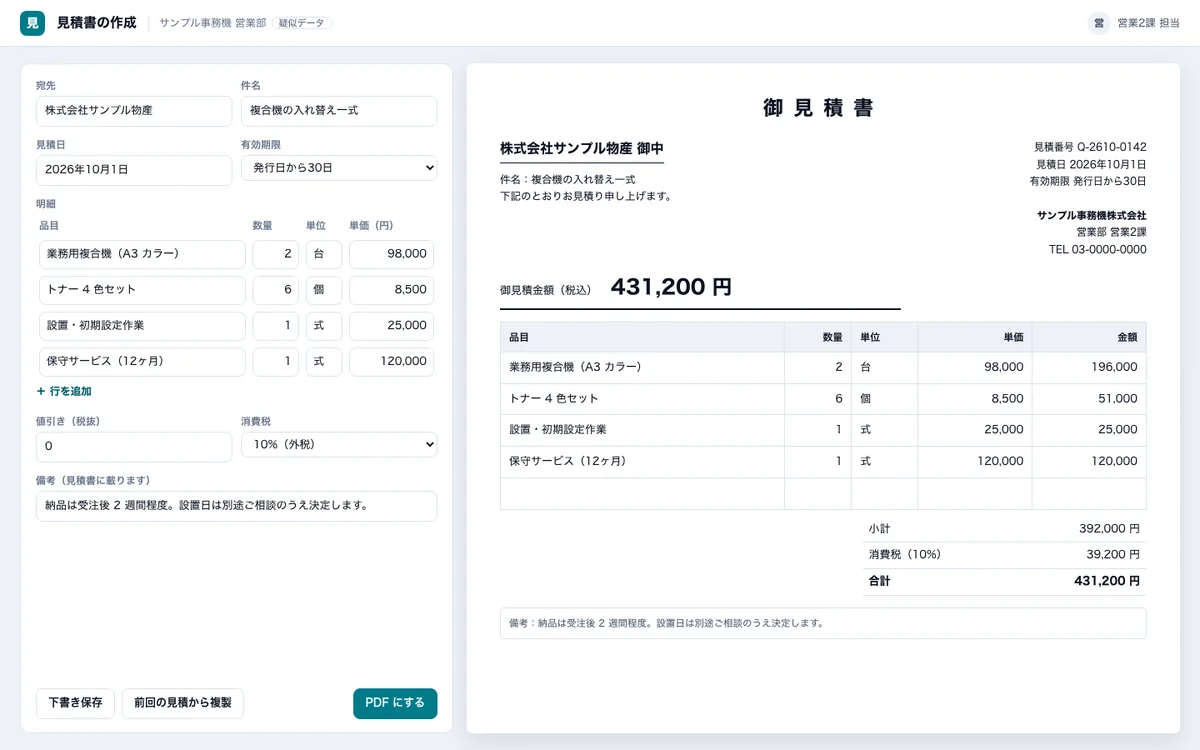The image size is (1200, 750).
Task: Focus unit price field 25,000 in form
Action: (x=391, y=326)
